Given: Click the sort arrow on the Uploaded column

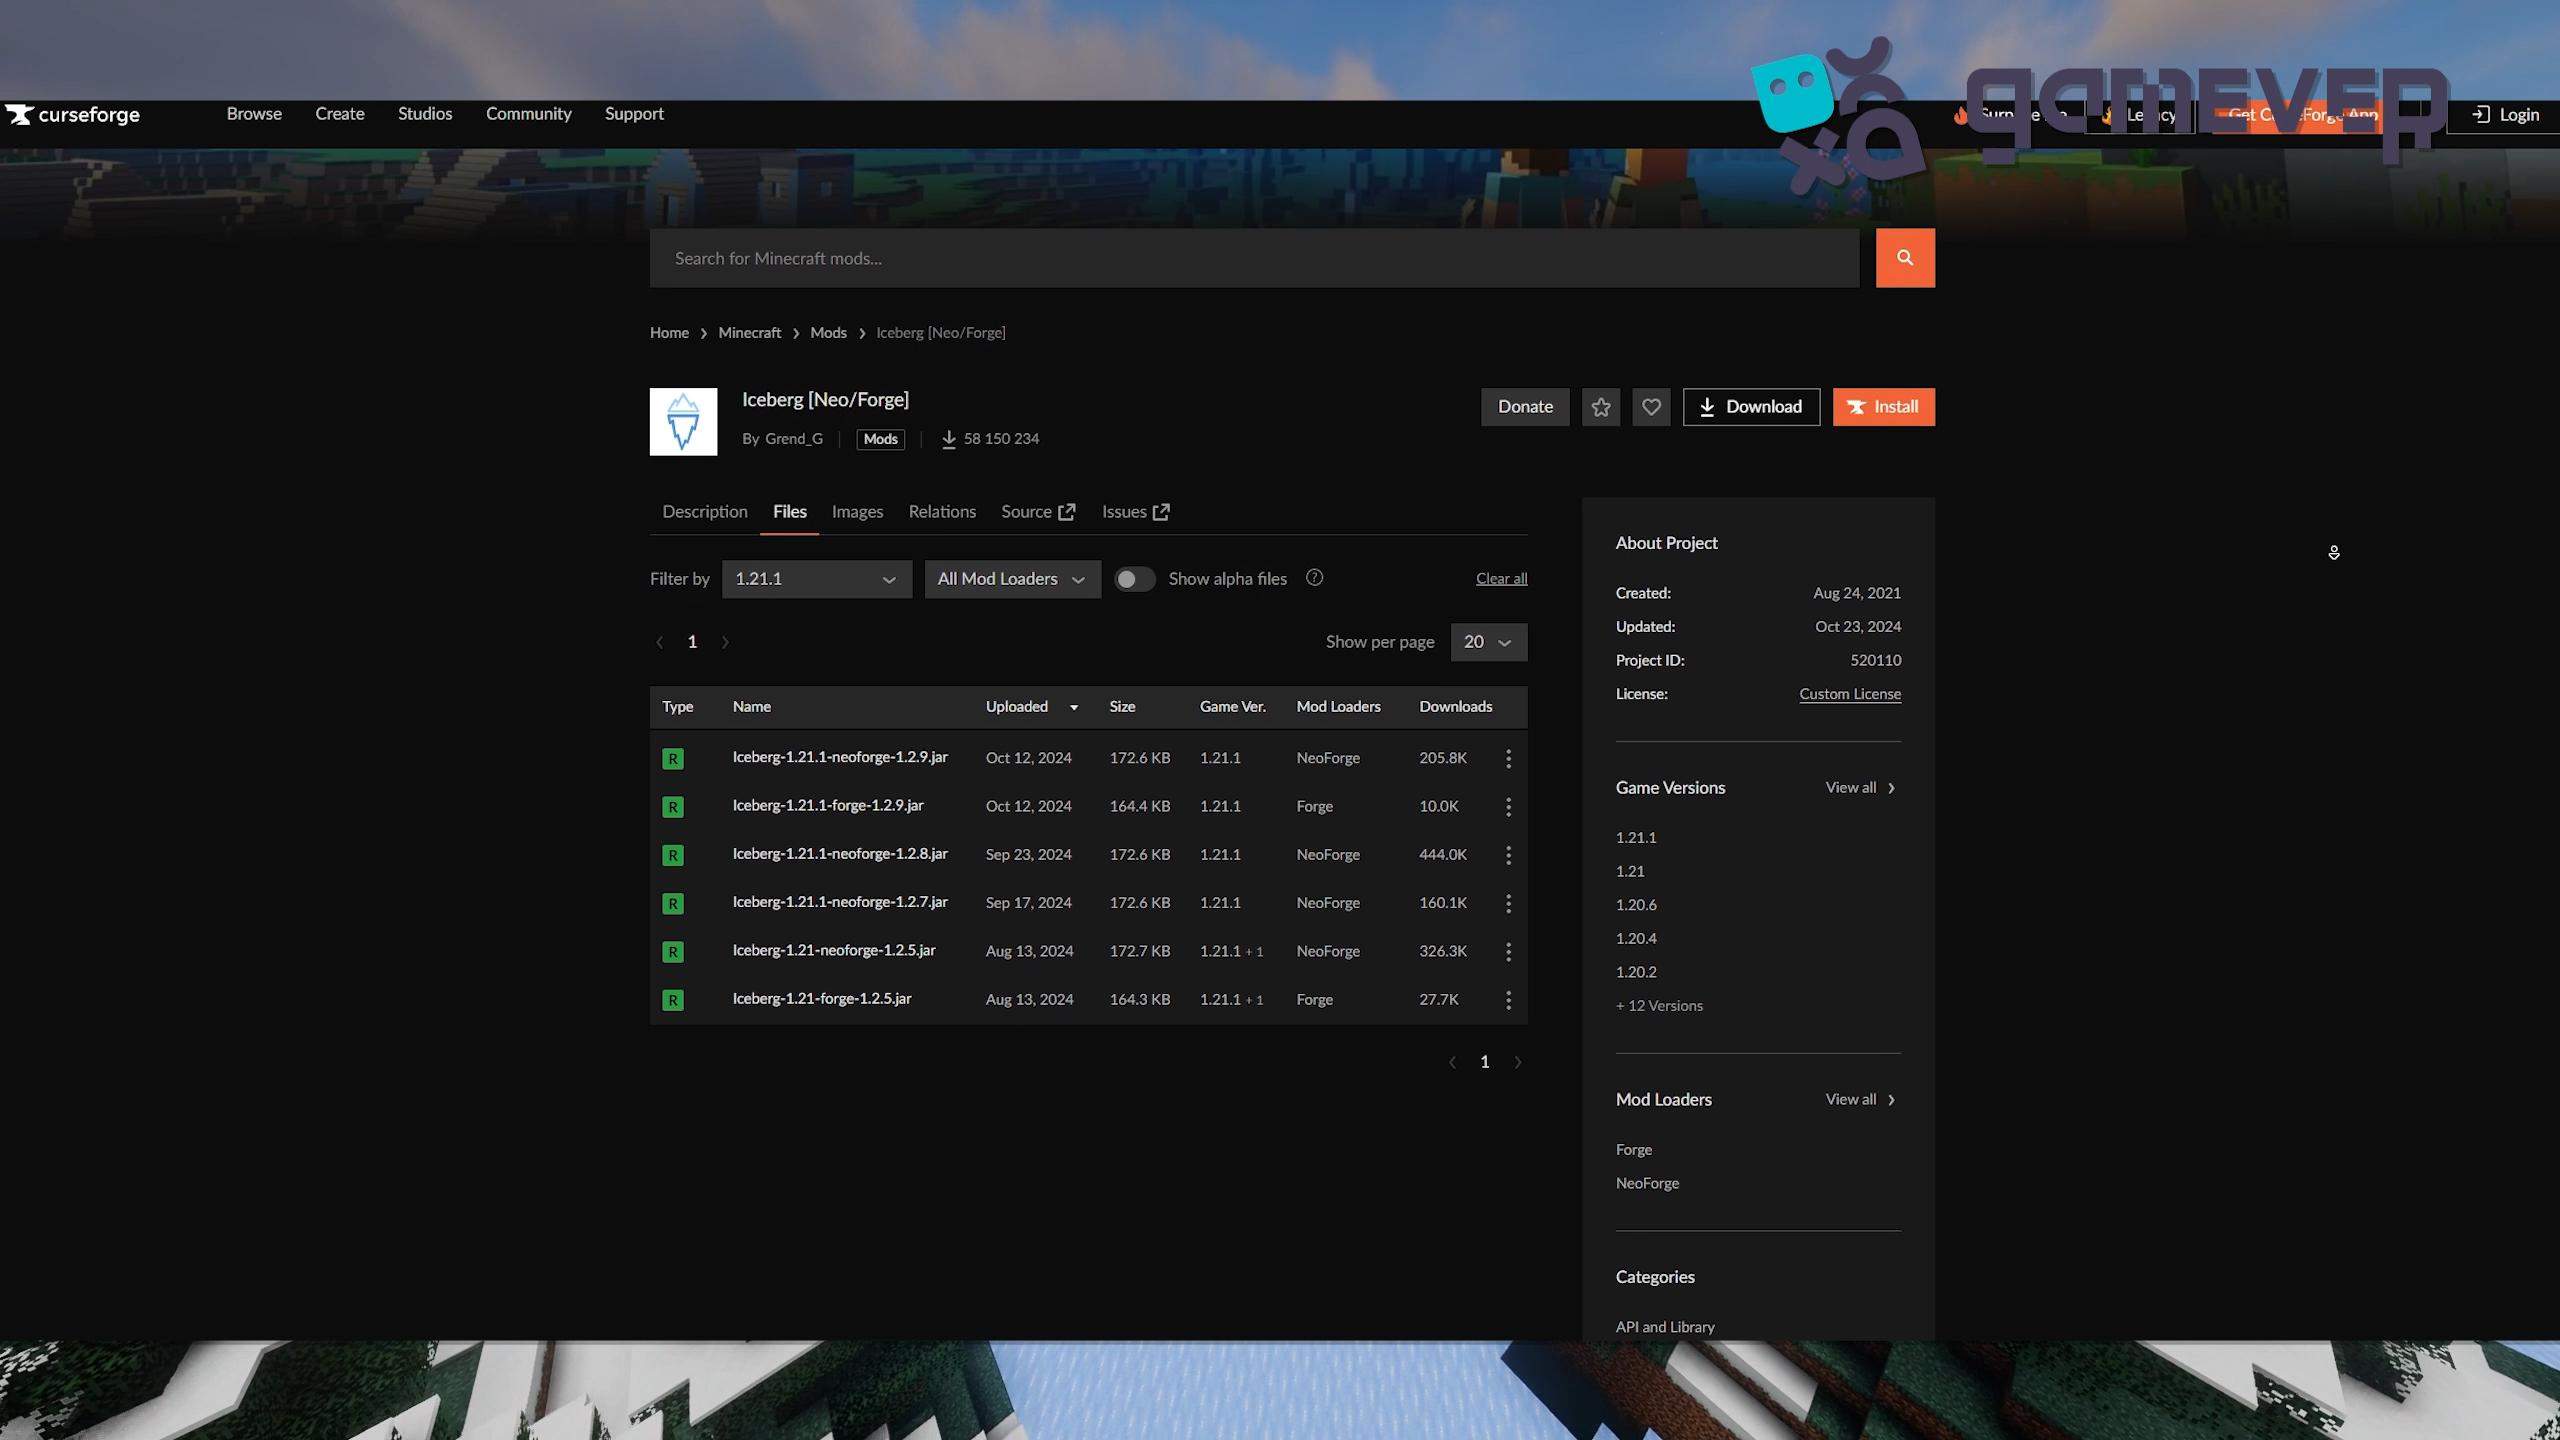Looking at the screenshot, I should (1073, 707).
